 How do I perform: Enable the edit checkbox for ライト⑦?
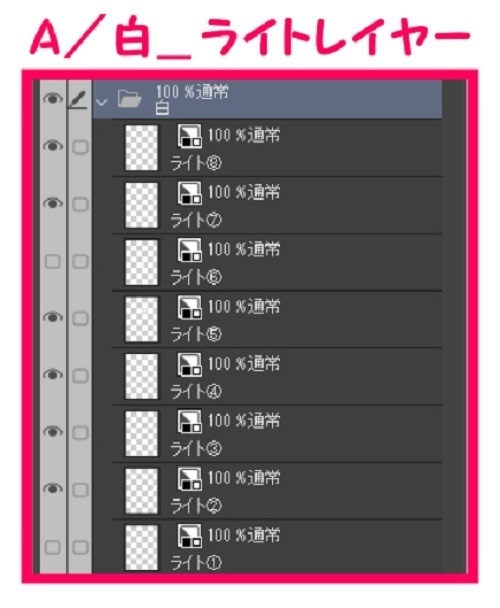click(80, 204)
